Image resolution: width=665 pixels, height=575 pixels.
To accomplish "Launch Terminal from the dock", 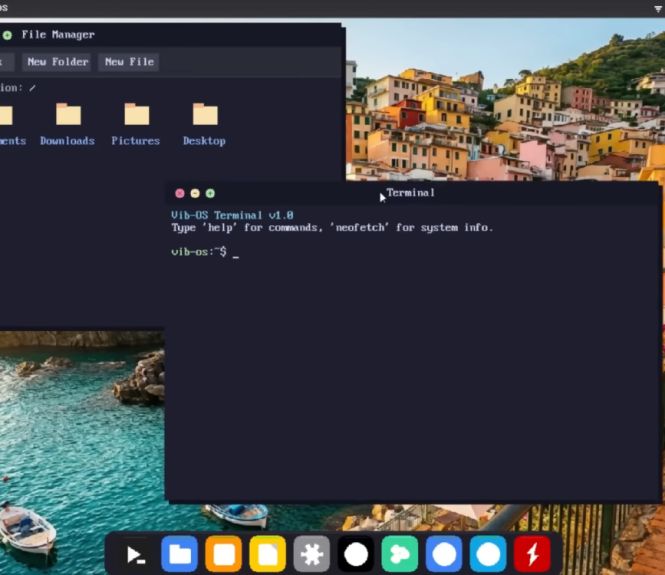I will click(136, 553).
